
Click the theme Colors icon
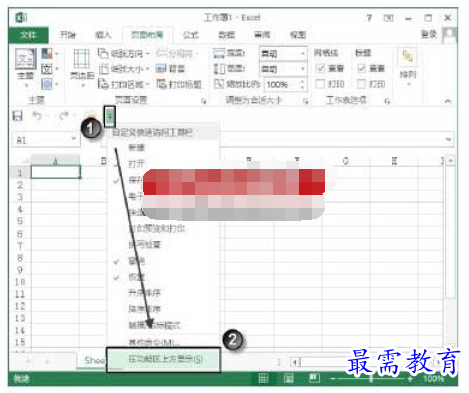coord(47,53)
